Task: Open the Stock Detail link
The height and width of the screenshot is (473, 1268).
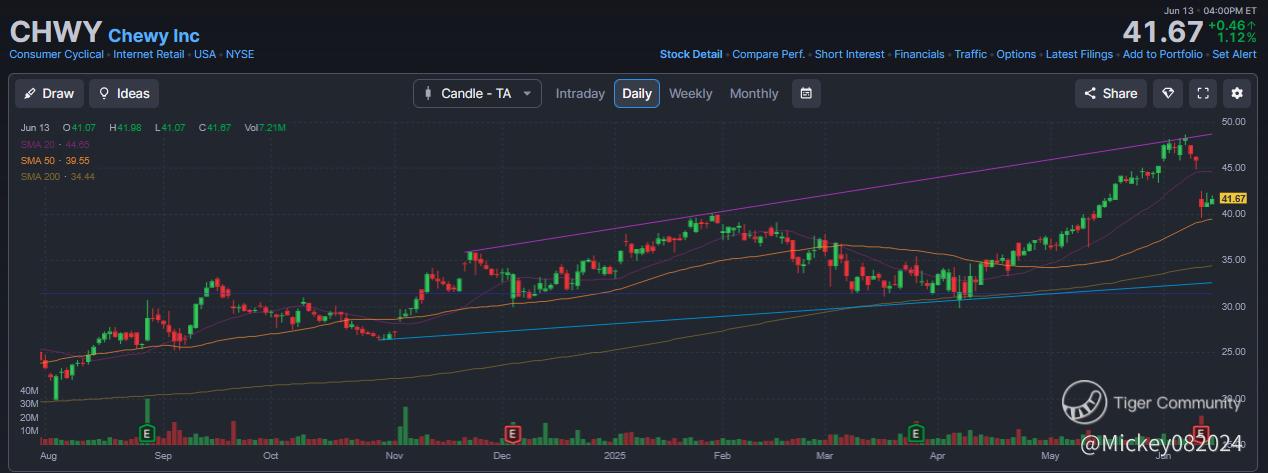Action: coord(691,54)
